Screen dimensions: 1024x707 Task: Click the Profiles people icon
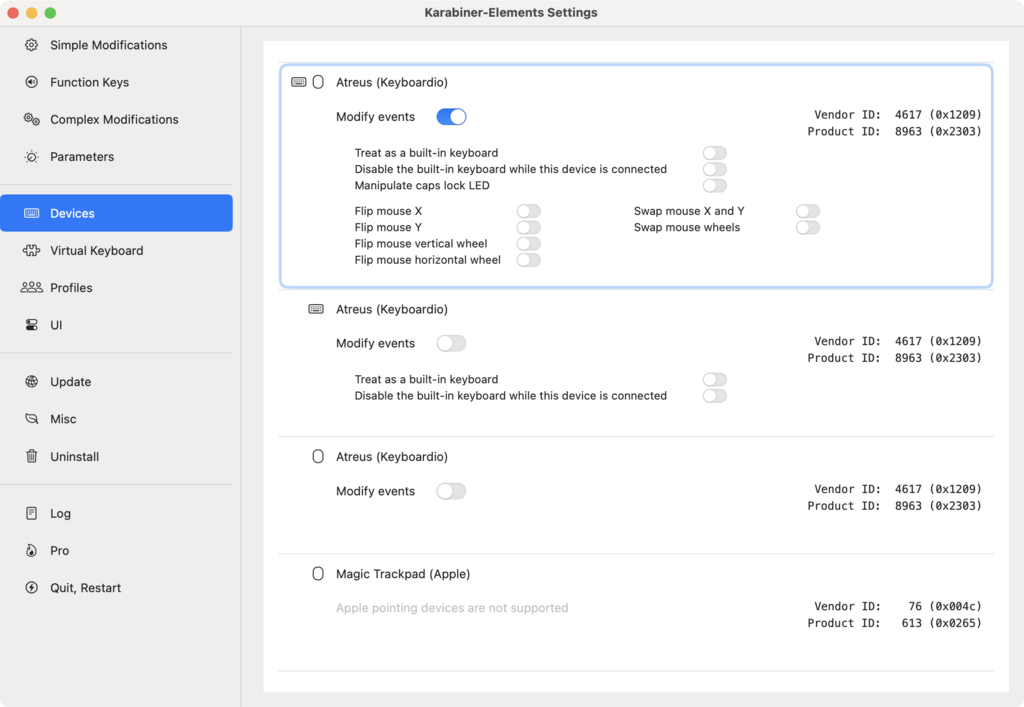coord(31,288)
